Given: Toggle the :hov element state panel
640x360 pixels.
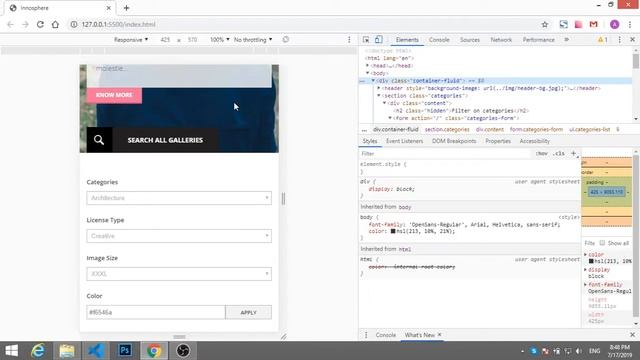Looking at the screenshot, I should tap(542, 153).
